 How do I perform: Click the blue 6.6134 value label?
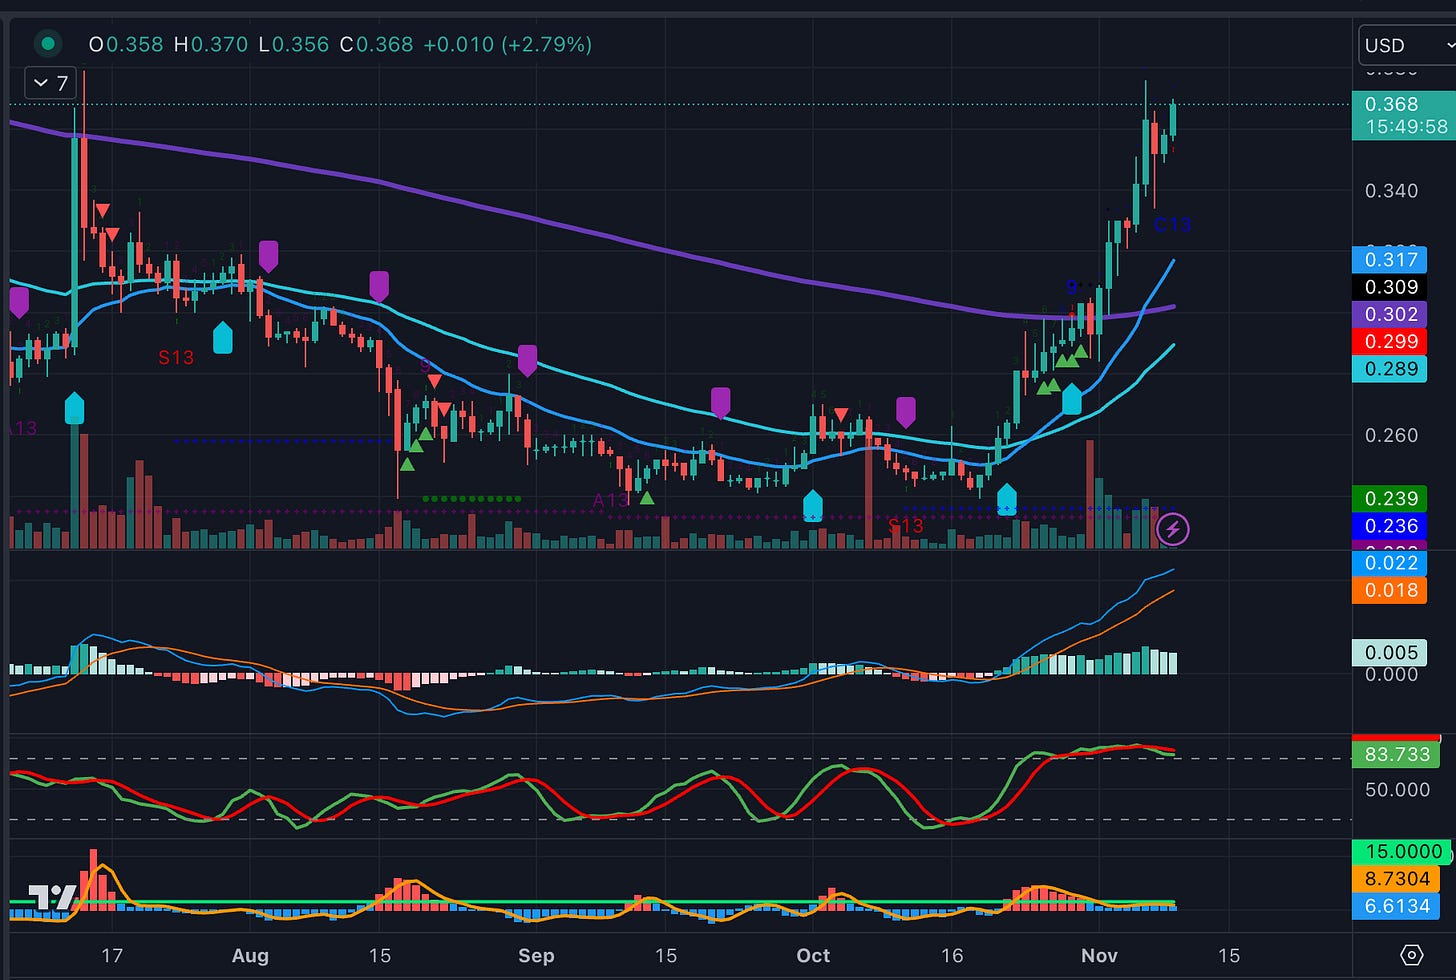pos(1396,905)
